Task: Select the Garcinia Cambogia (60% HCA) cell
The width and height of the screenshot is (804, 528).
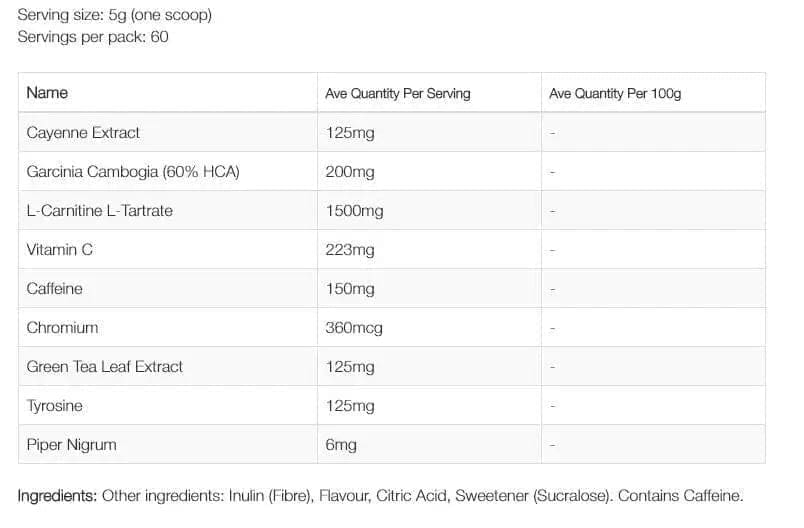Action: pyautogui.click(x=133, y=172)
